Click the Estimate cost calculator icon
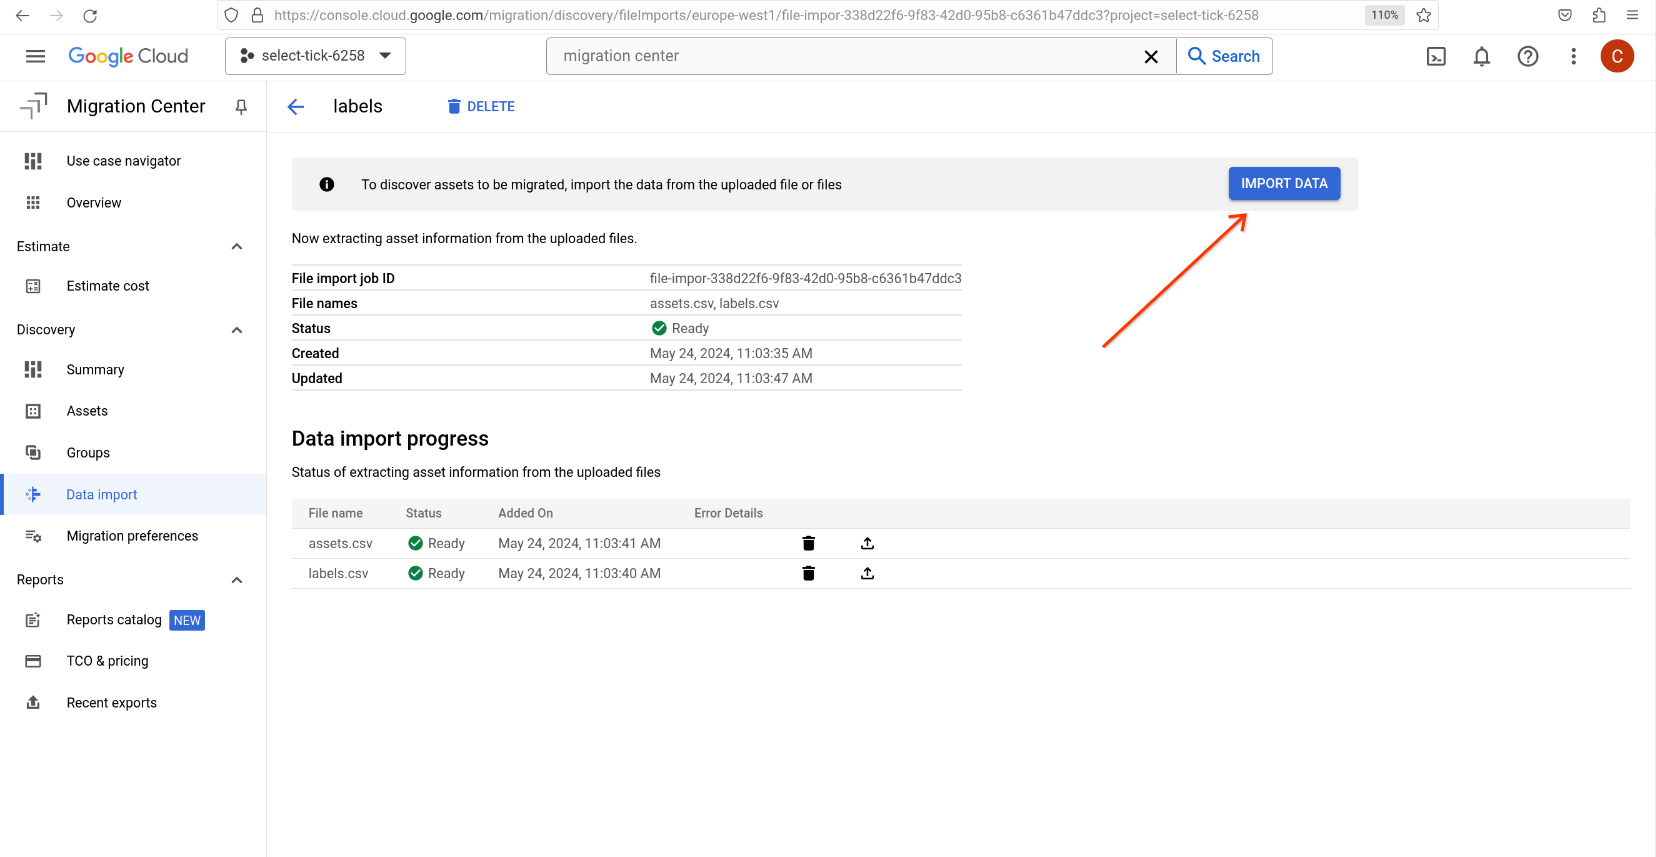 (33, 286)
